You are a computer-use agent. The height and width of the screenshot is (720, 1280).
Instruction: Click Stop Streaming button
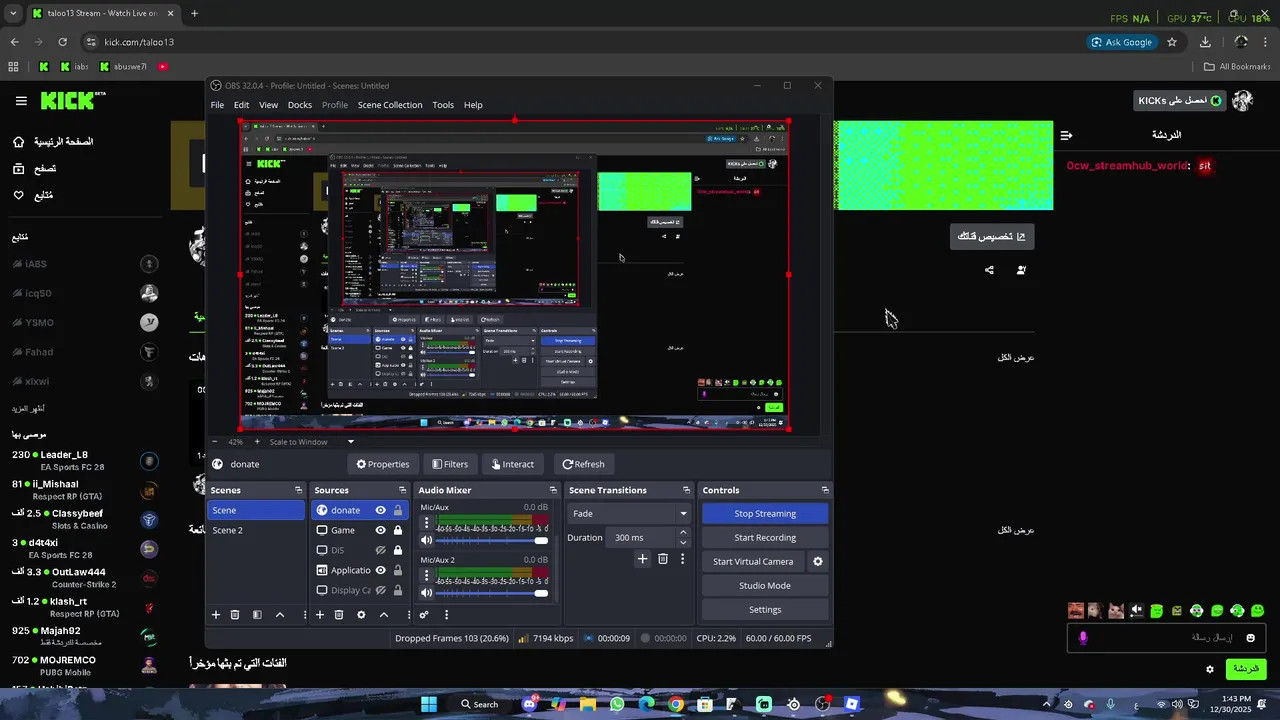pos(765,514)
